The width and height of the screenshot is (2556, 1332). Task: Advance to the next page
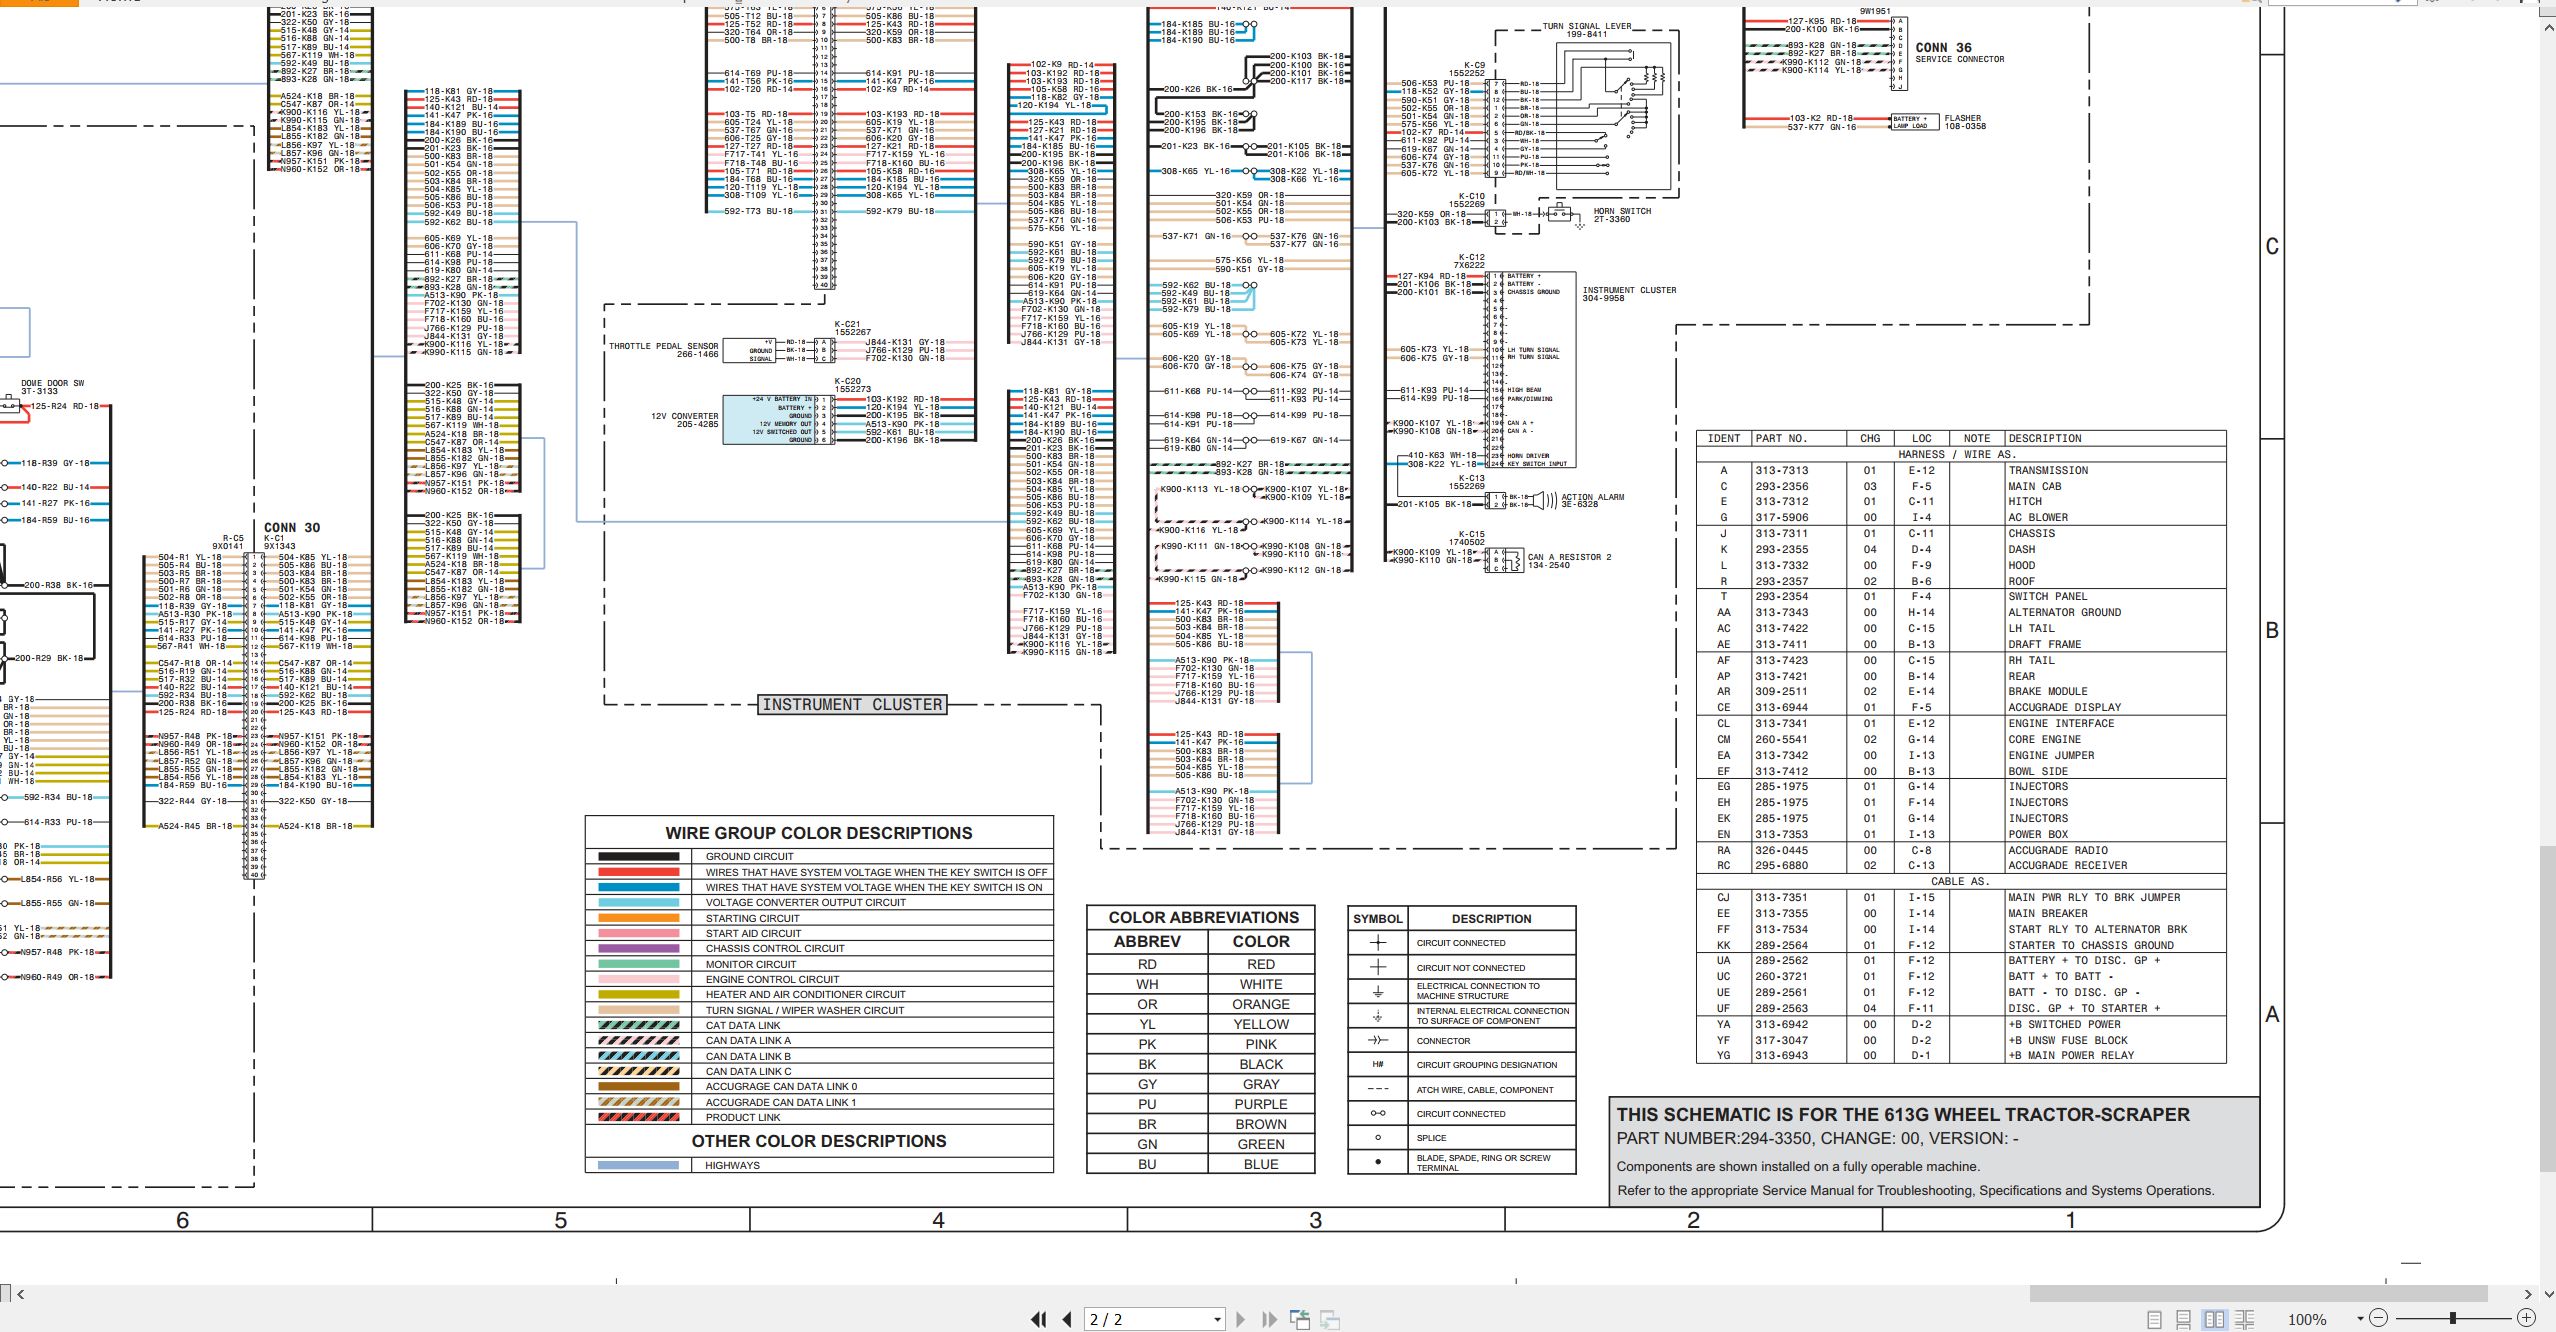[1241, 1319]
